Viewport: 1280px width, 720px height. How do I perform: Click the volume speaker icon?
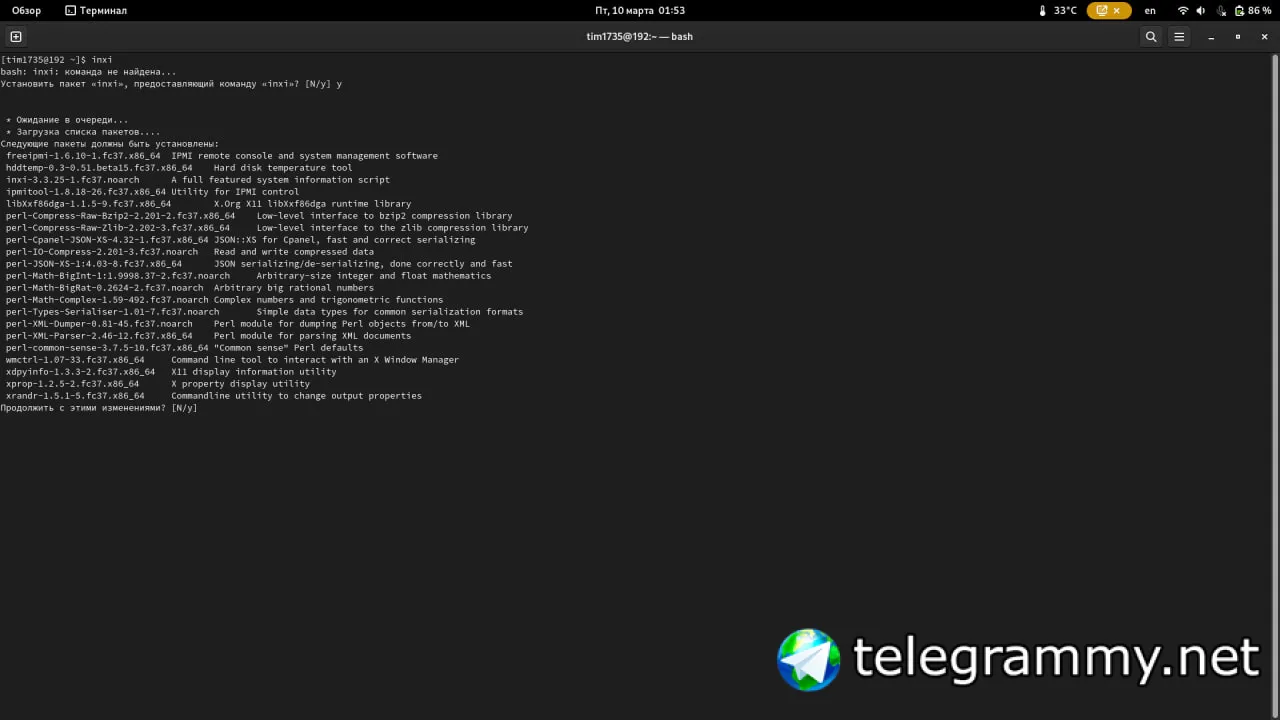[x=1201, y=10]
